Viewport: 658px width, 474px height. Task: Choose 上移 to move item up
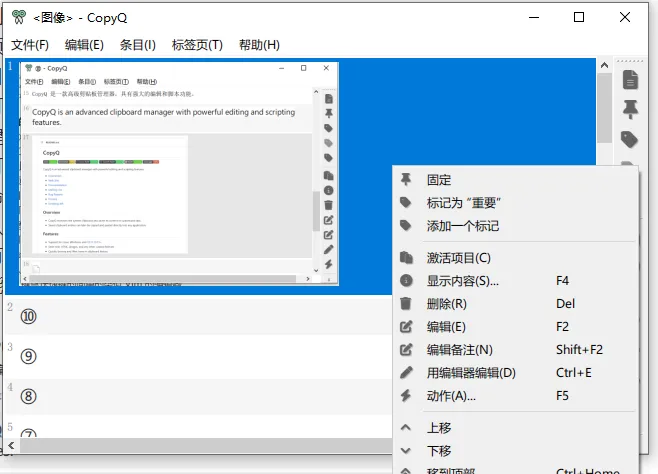515,428
